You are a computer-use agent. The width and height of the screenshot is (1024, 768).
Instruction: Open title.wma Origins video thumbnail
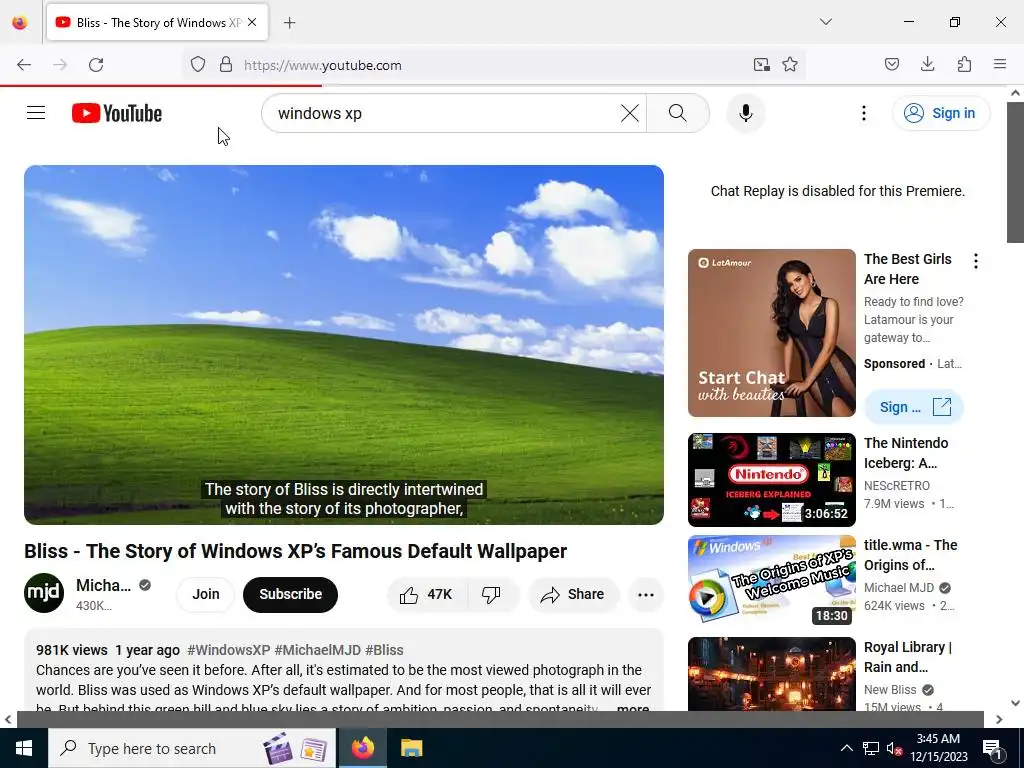(771, 580)
